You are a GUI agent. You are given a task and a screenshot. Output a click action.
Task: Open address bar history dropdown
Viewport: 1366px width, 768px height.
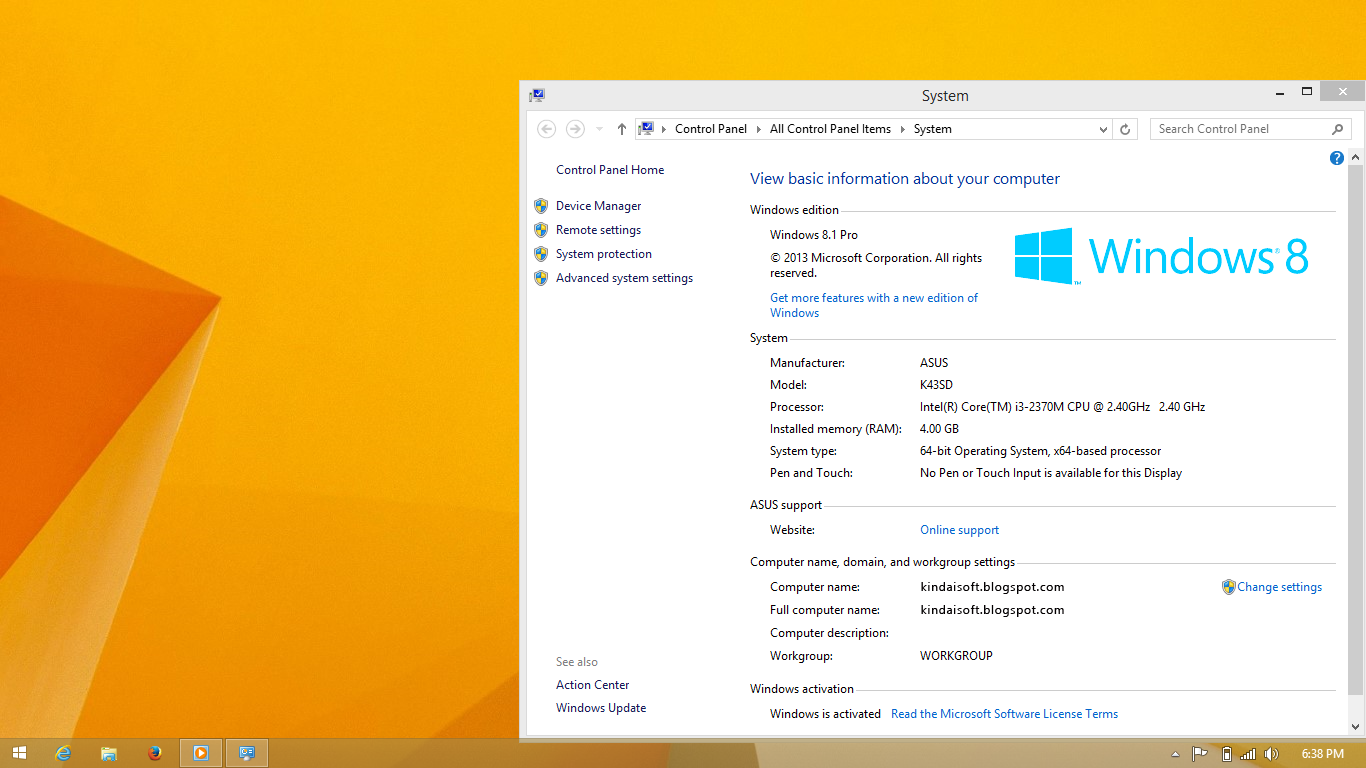[1103, 129]
